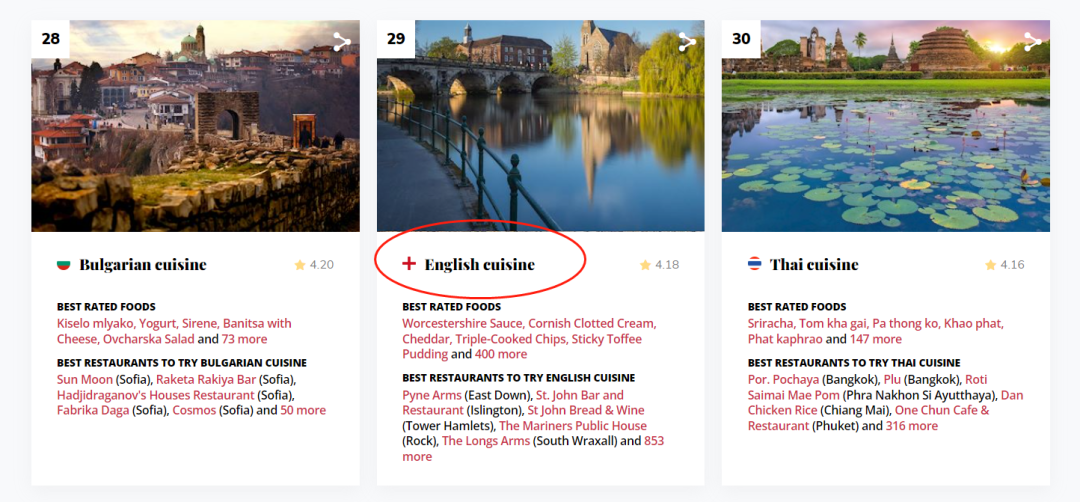Viewport: 1080px width, 502px height.
Task: Click the share icon on the Bulgarian photo
Action: (342, 42)
